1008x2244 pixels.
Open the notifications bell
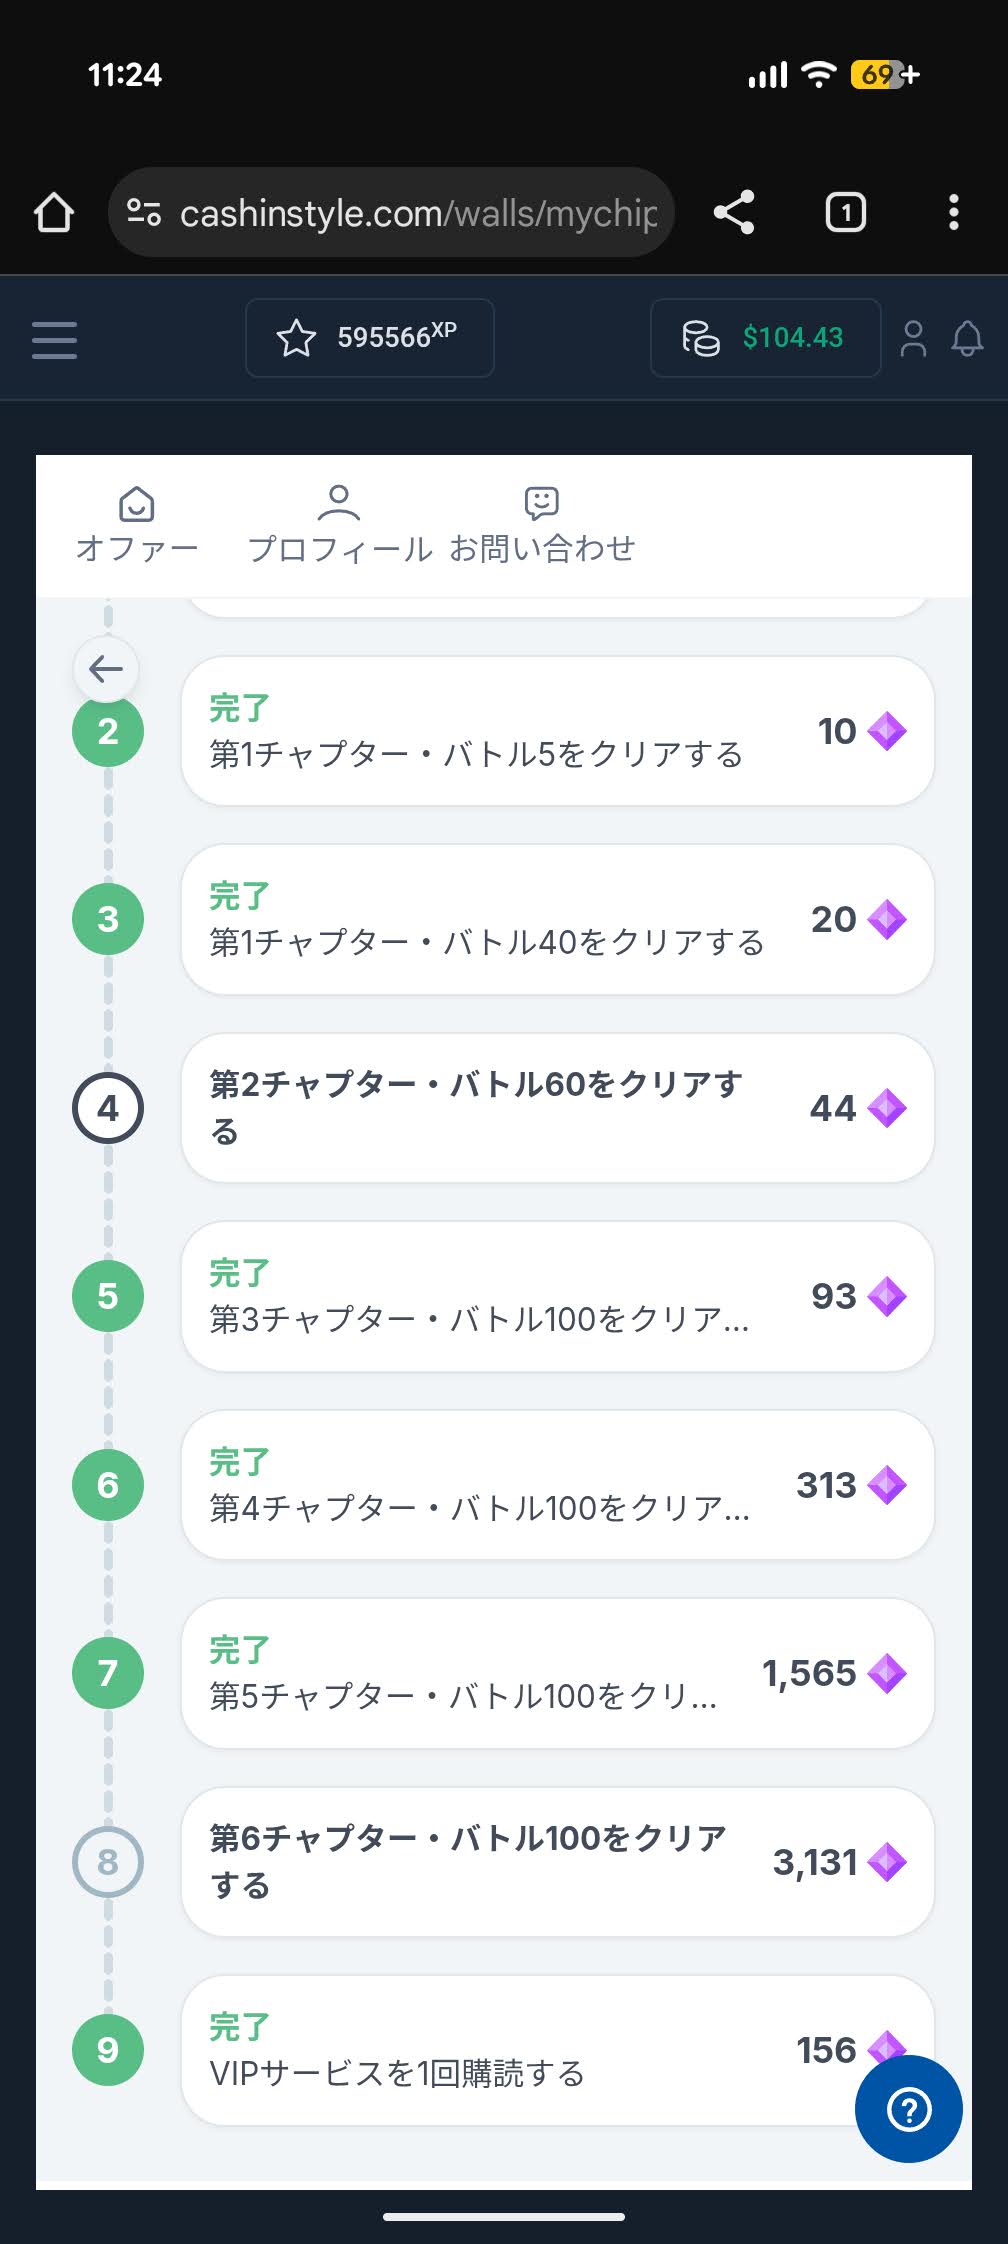(967, 338)
